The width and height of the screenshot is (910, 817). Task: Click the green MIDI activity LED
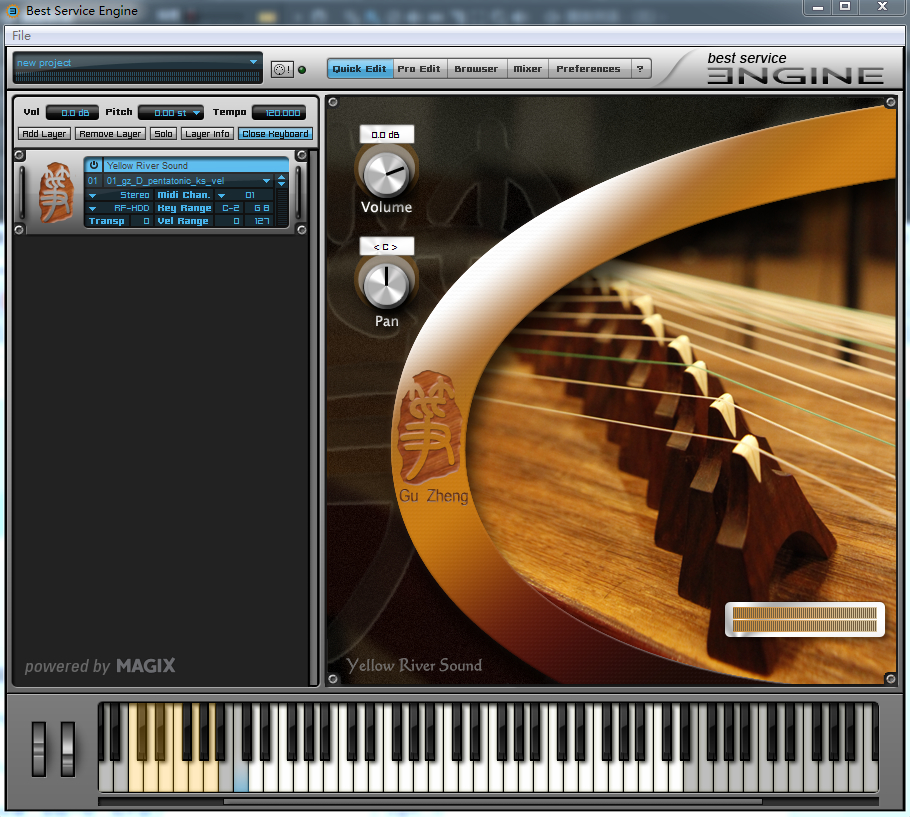[302, 70]
